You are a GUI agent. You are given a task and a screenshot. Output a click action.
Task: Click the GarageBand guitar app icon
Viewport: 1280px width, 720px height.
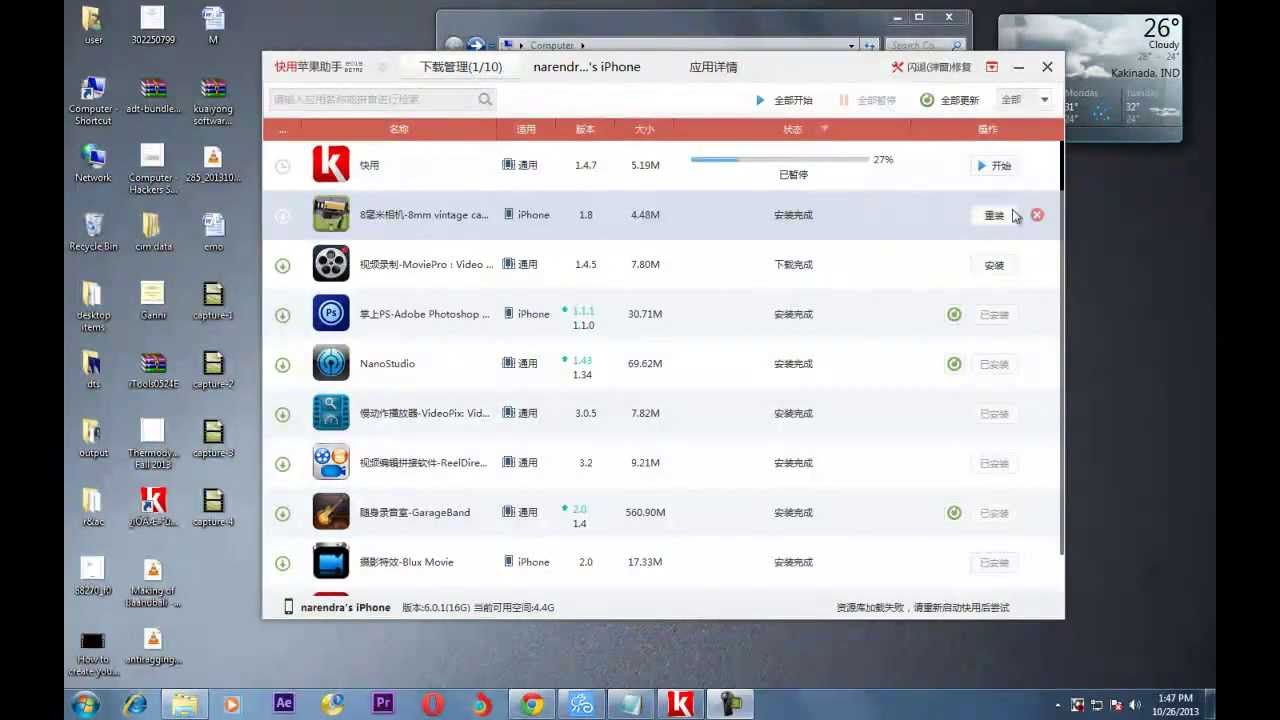pos(331,512)
